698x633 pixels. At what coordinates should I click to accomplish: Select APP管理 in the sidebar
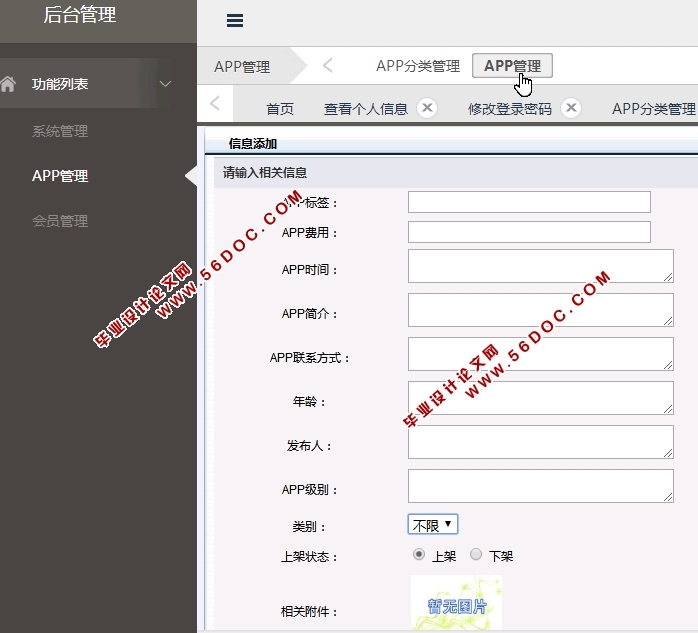(x=60, y=176)
